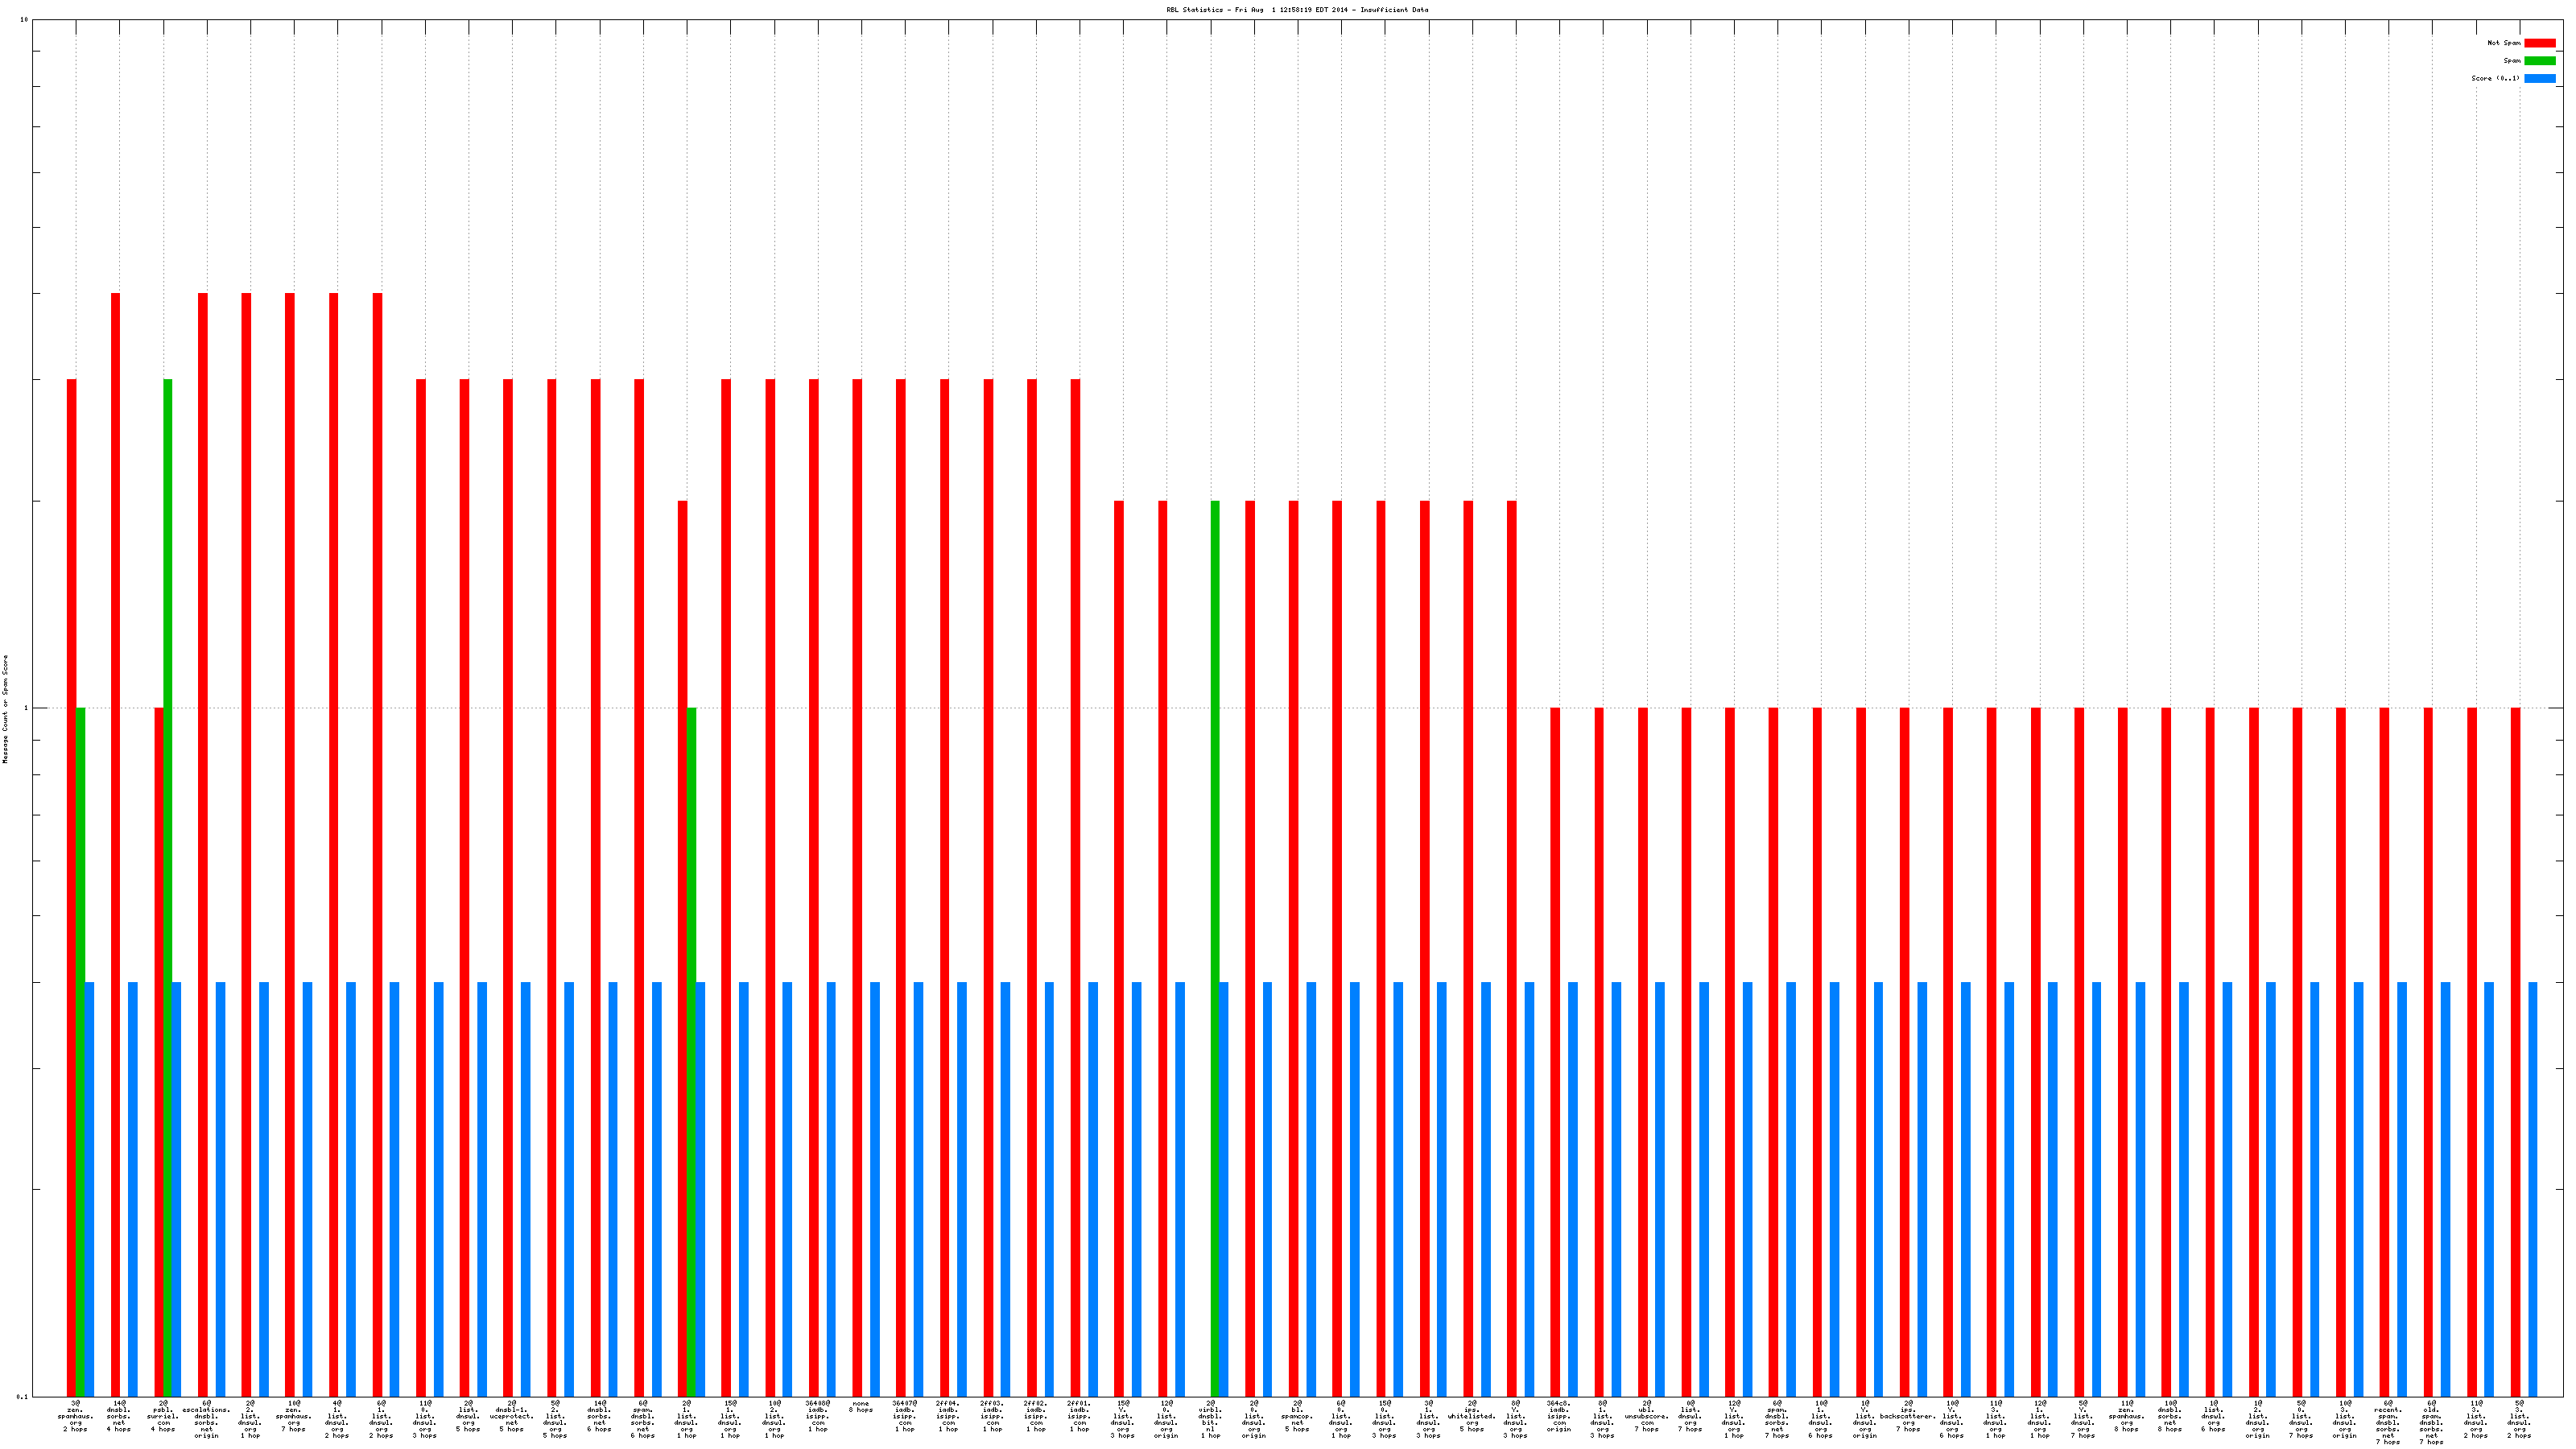
Task: Click the Message Count or Spam Score axis title
Action: (x=5, y=709)
